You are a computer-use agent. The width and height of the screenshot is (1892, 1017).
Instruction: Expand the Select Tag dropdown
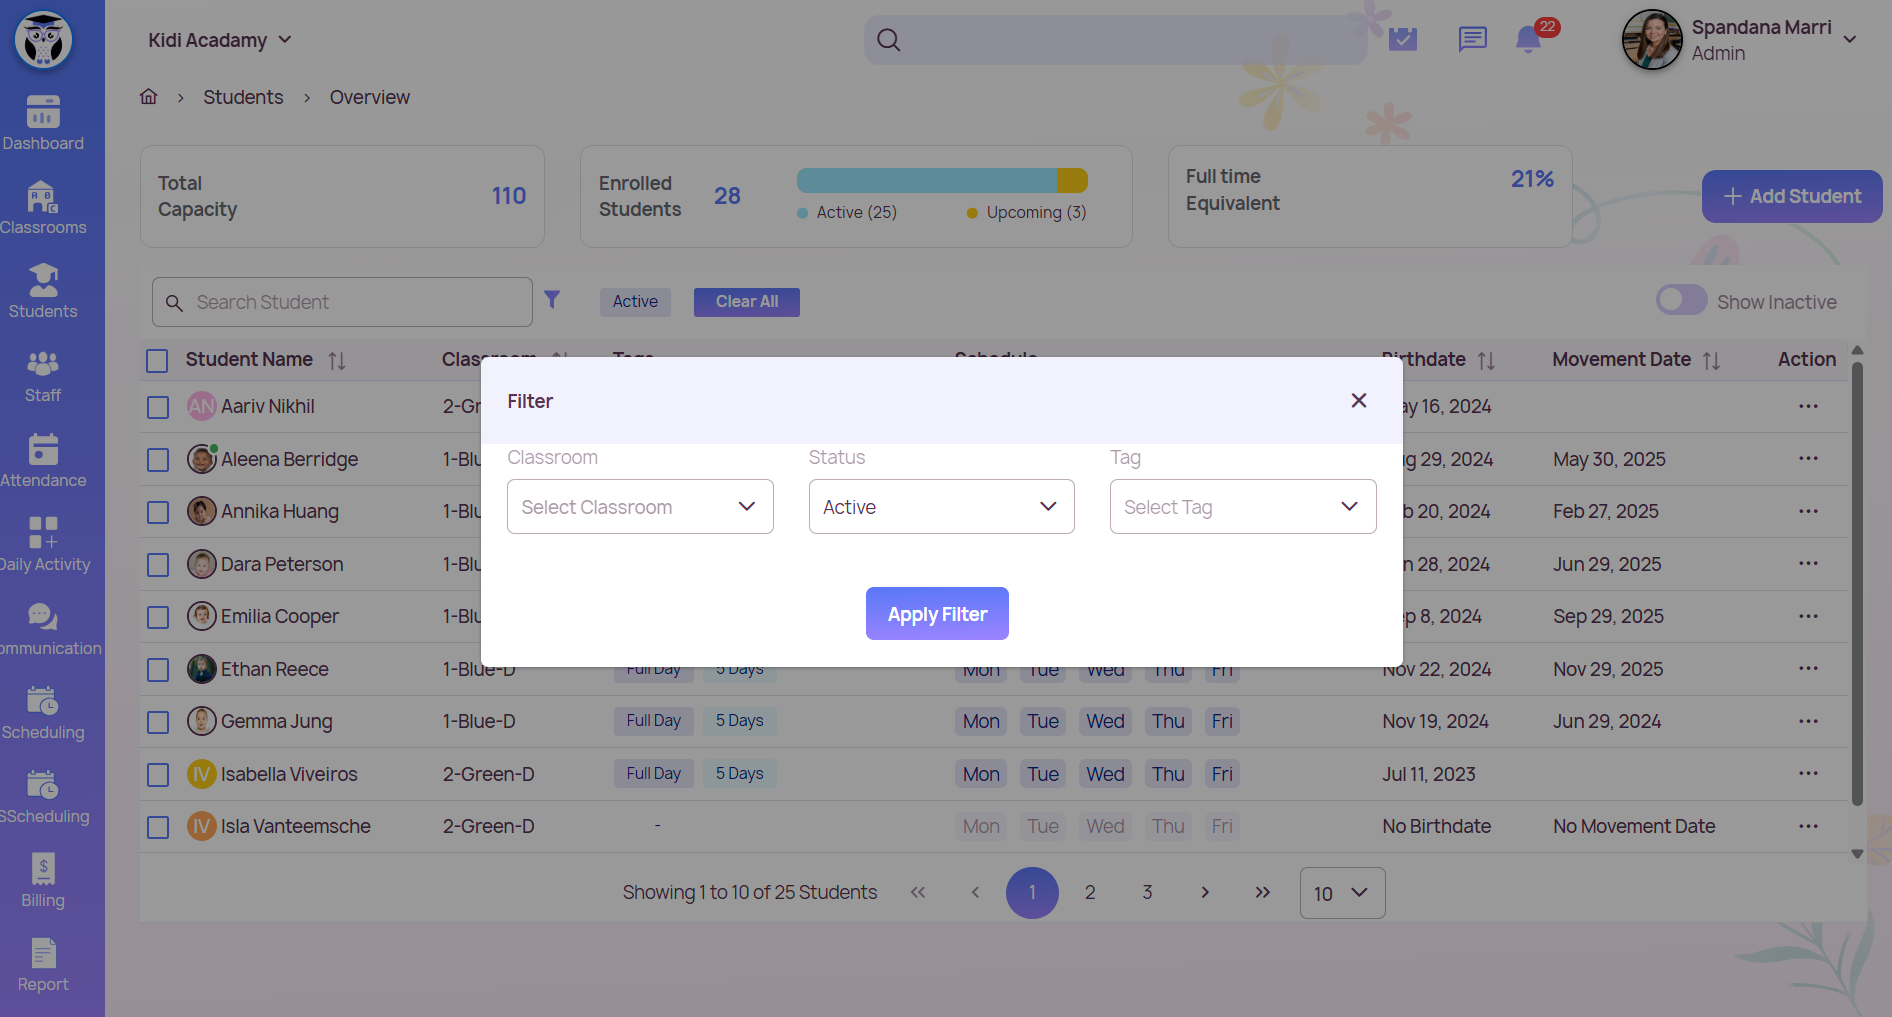(1242, 507)
